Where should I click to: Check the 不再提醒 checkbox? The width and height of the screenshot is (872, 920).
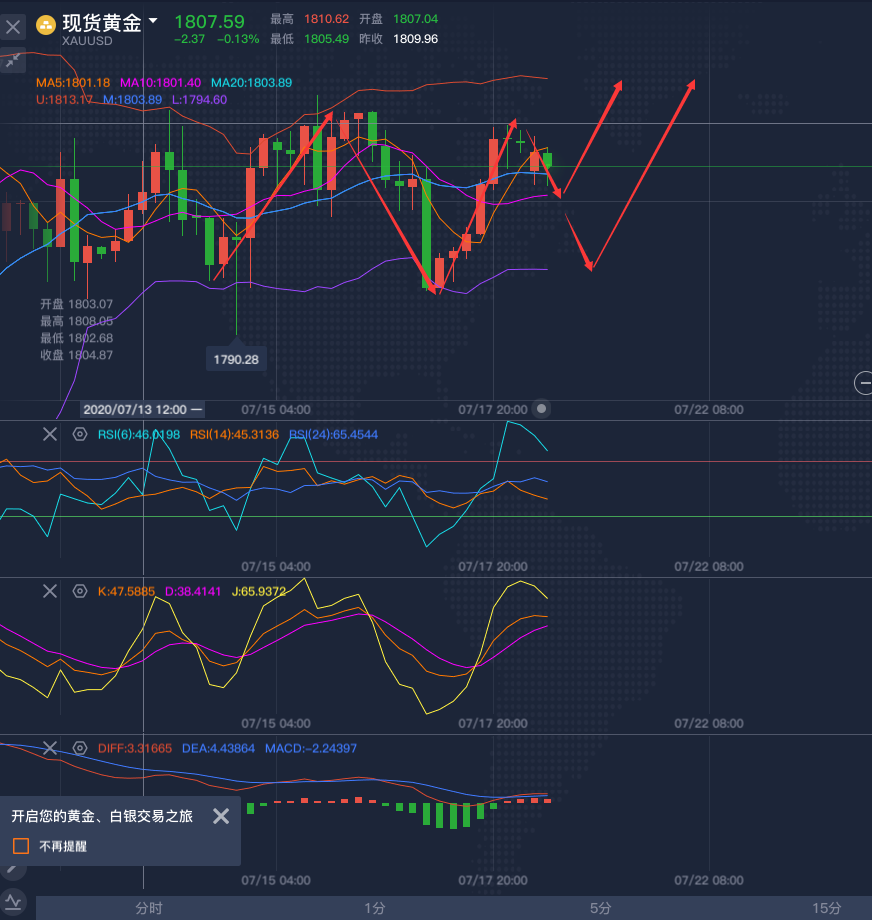21,846
